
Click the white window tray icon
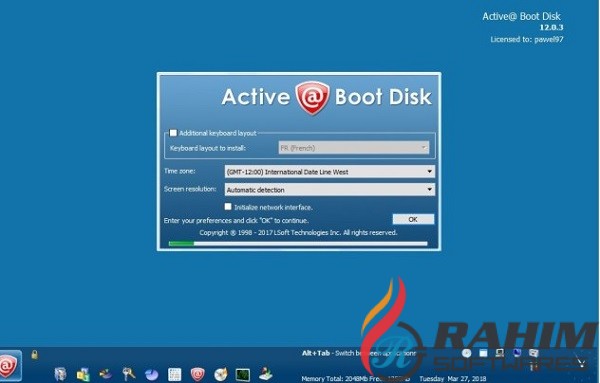tap(483, 353)
